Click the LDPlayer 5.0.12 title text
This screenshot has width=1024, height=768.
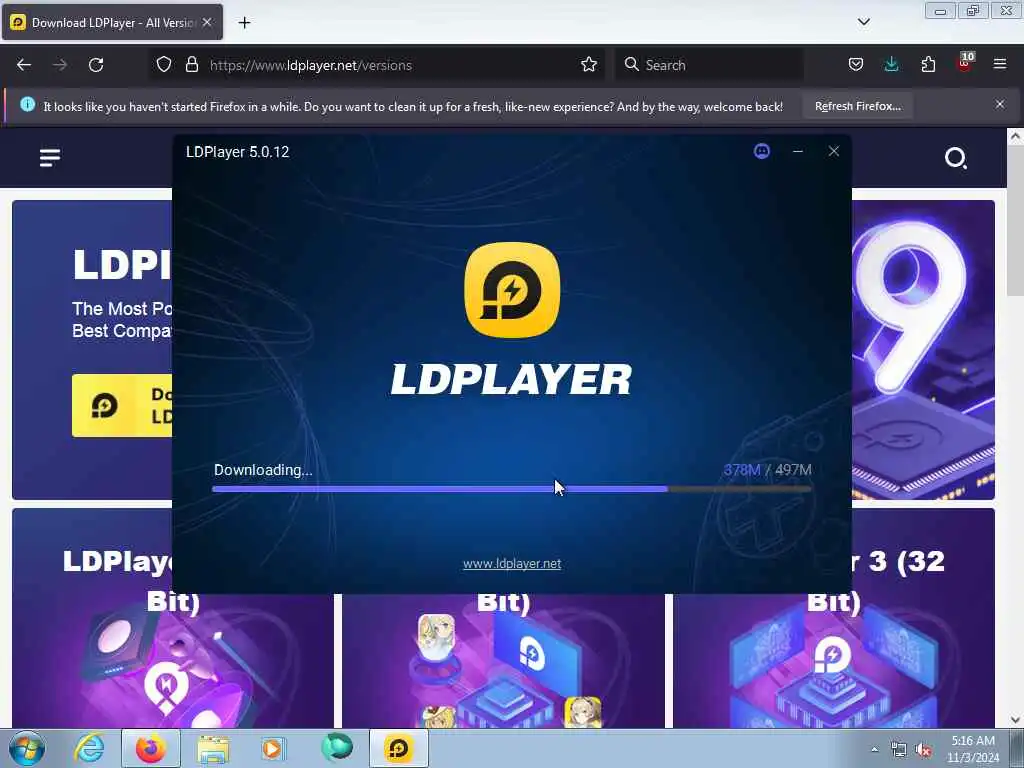click(238, 152)
